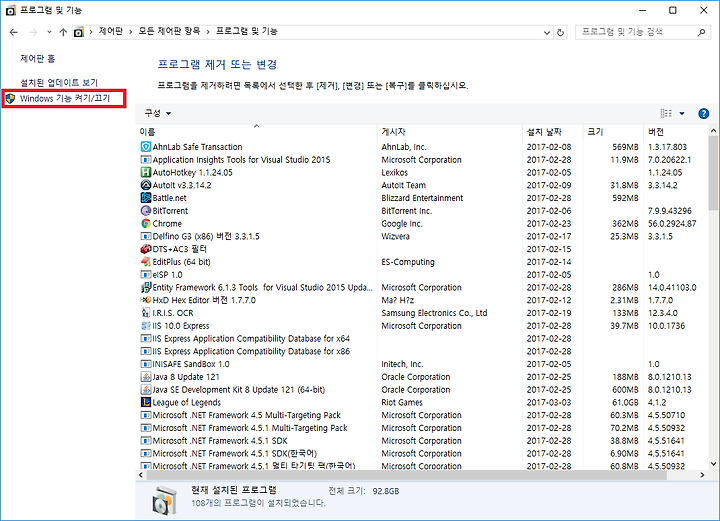Expand the chevron after 제어판 breadcrumb

pyautogui.click(x=131, y=32)
